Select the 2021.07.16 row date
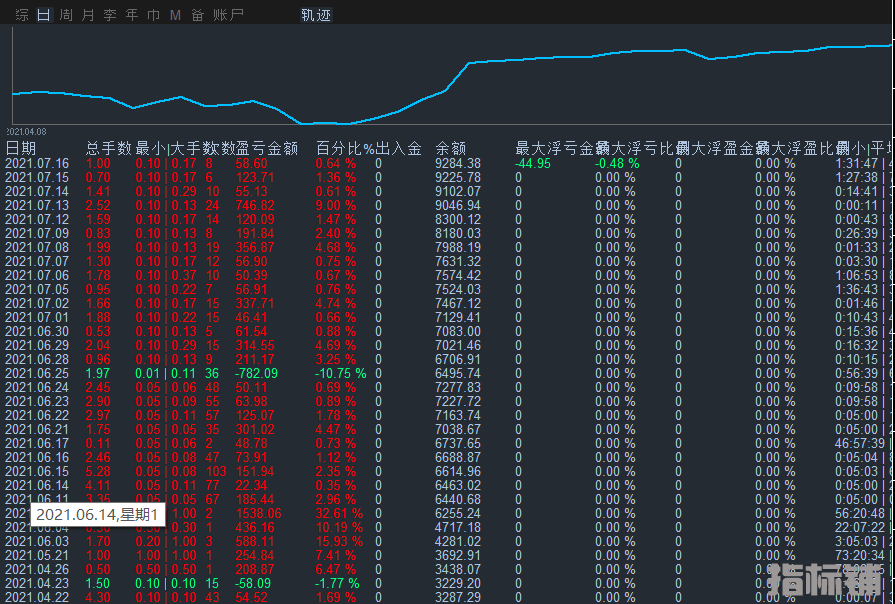The image size is (895, 604). (x=37, y=163)
